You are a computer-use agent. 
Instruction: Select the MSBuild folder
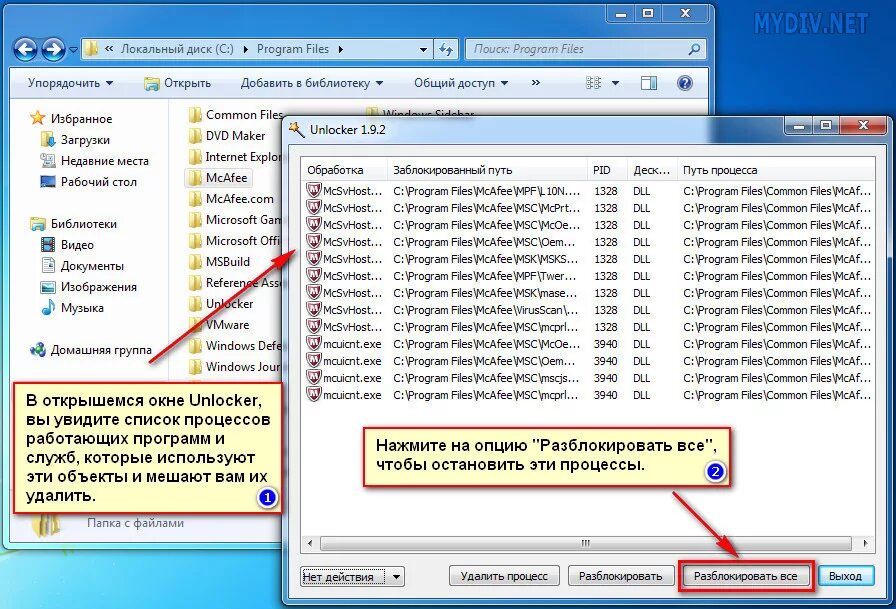coord(219,262)
